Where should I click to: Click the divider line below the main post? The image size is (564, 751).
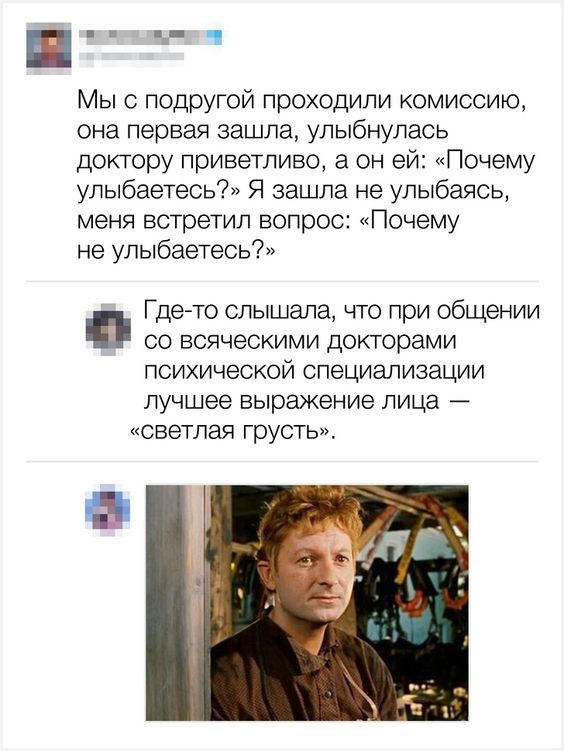point(282,282)
